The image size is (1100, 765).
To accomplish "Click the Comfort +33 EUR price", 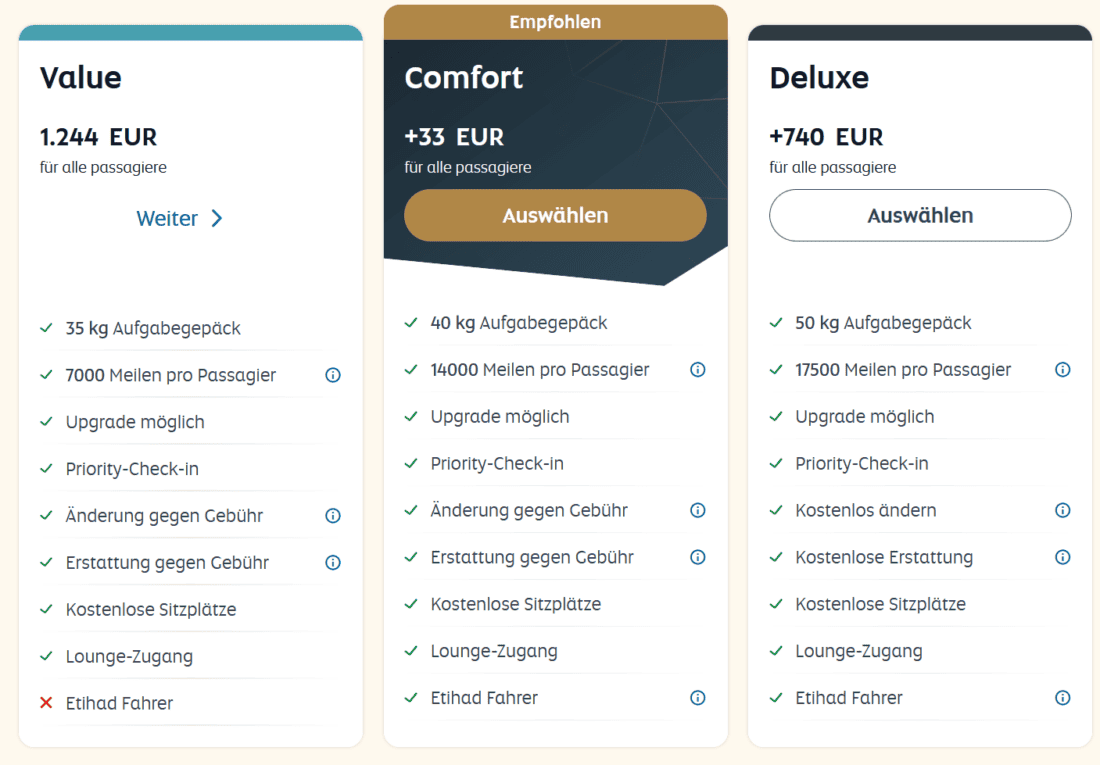I will click(454, 137).
